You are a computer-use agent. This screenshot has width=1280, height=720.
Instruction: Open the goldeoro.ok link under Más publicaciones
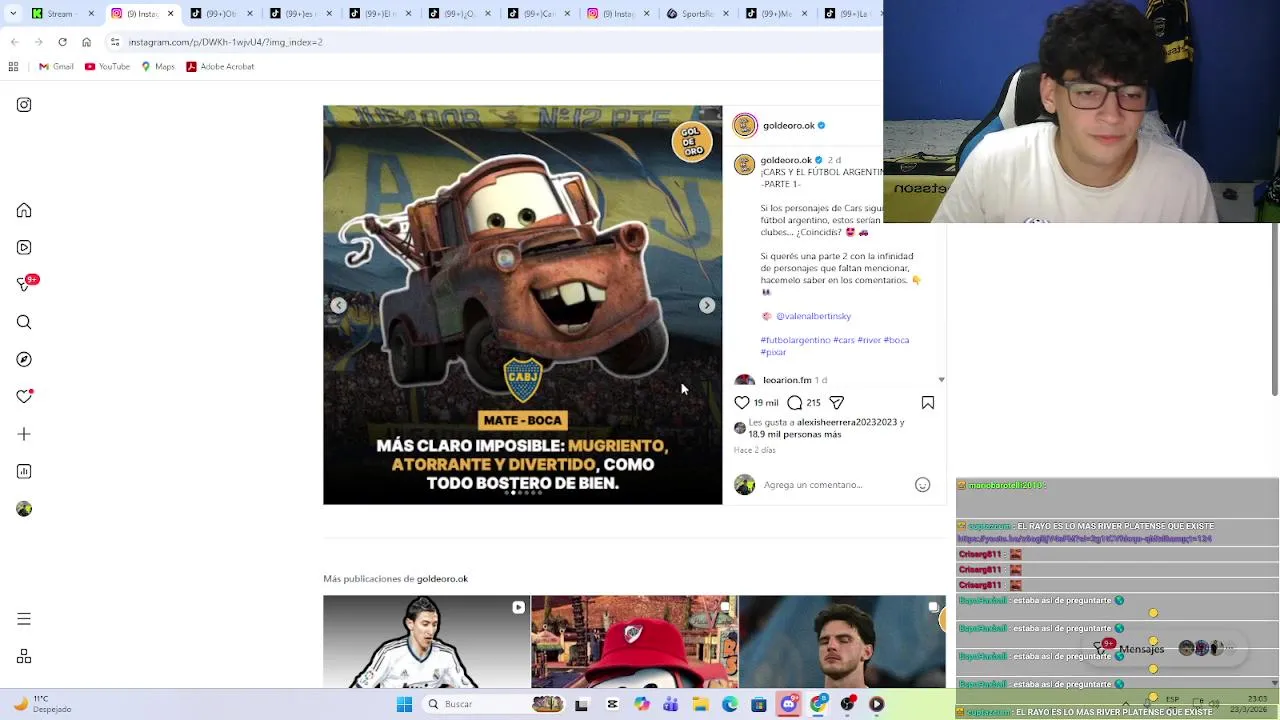(442, 579)
